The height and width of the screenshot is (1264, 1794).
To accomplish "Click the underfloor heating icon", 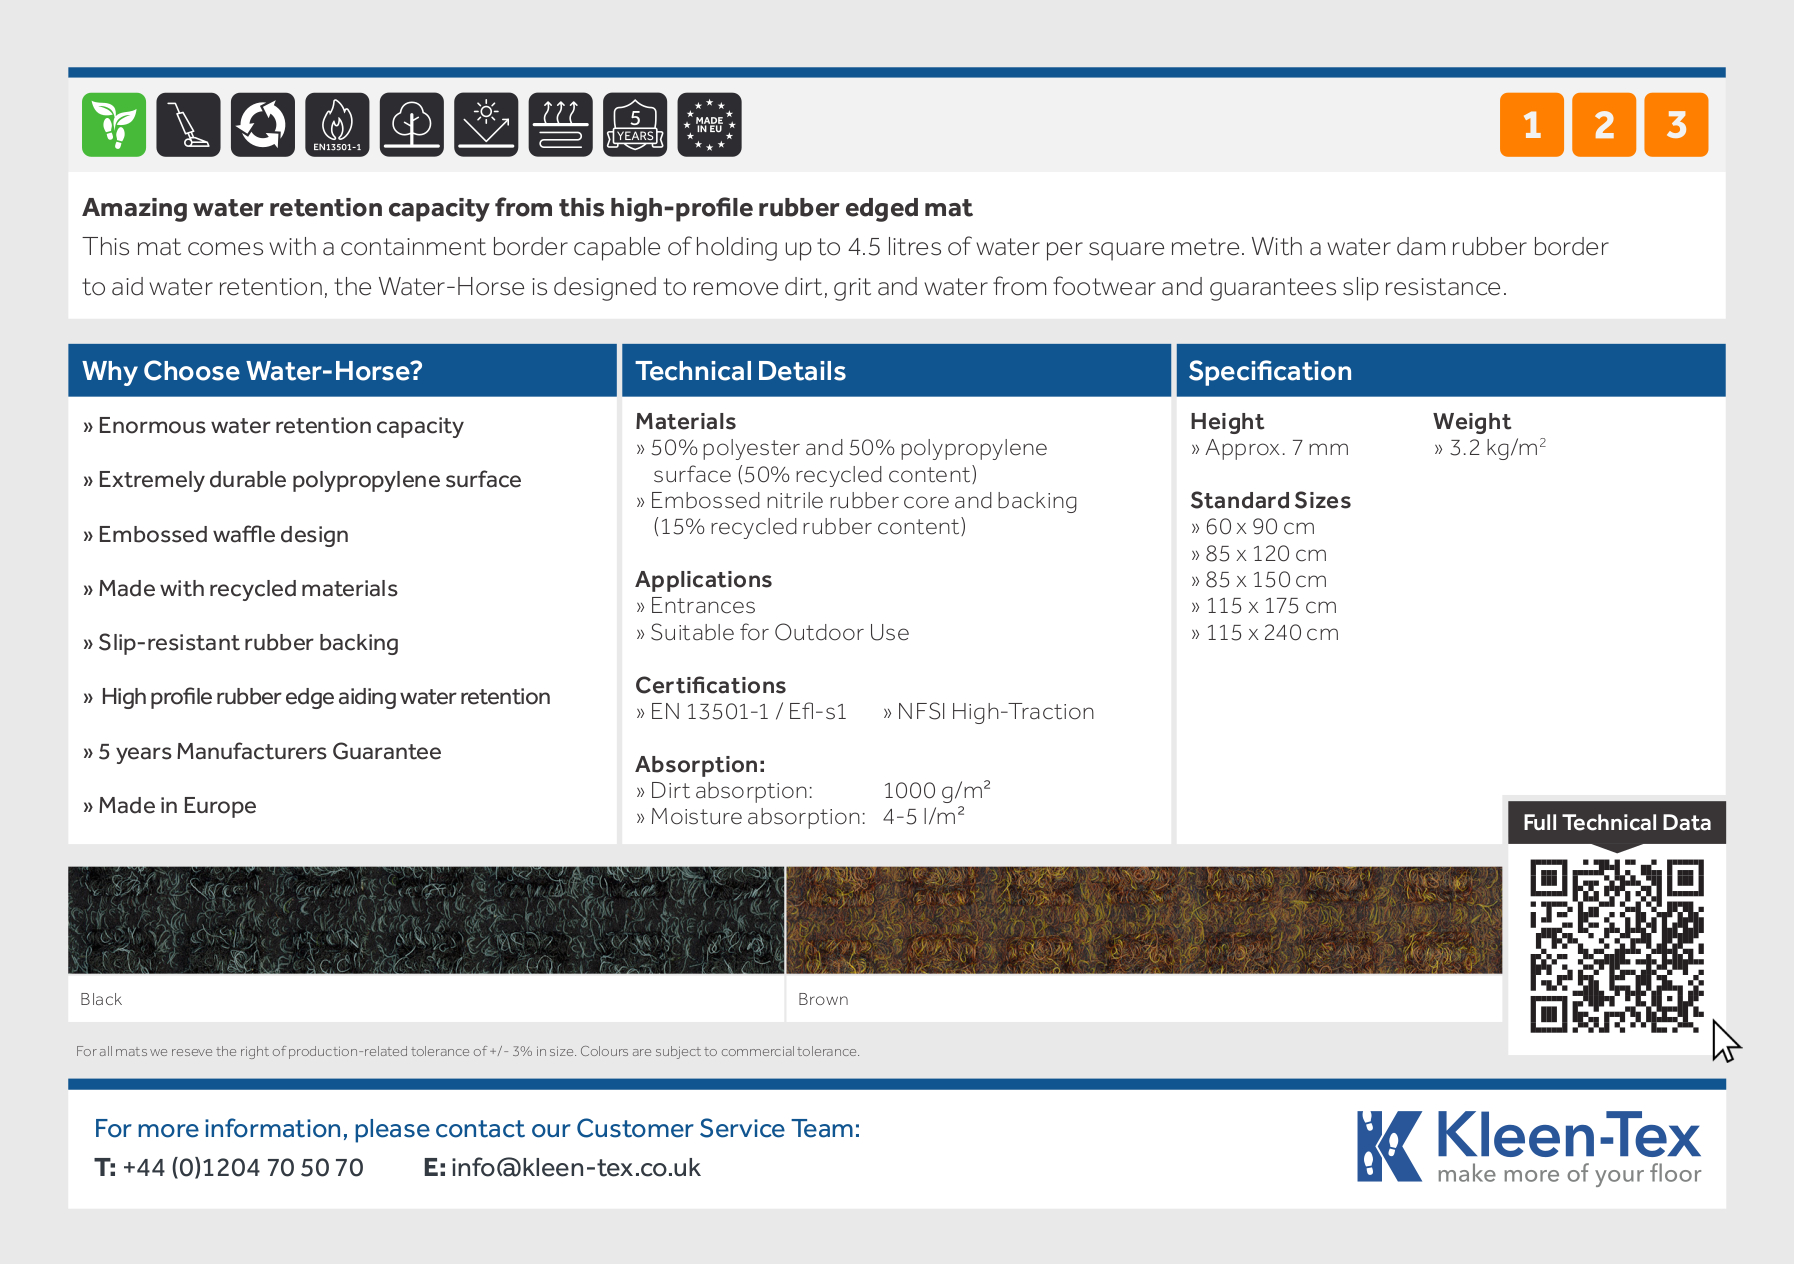I will point(560,125).
